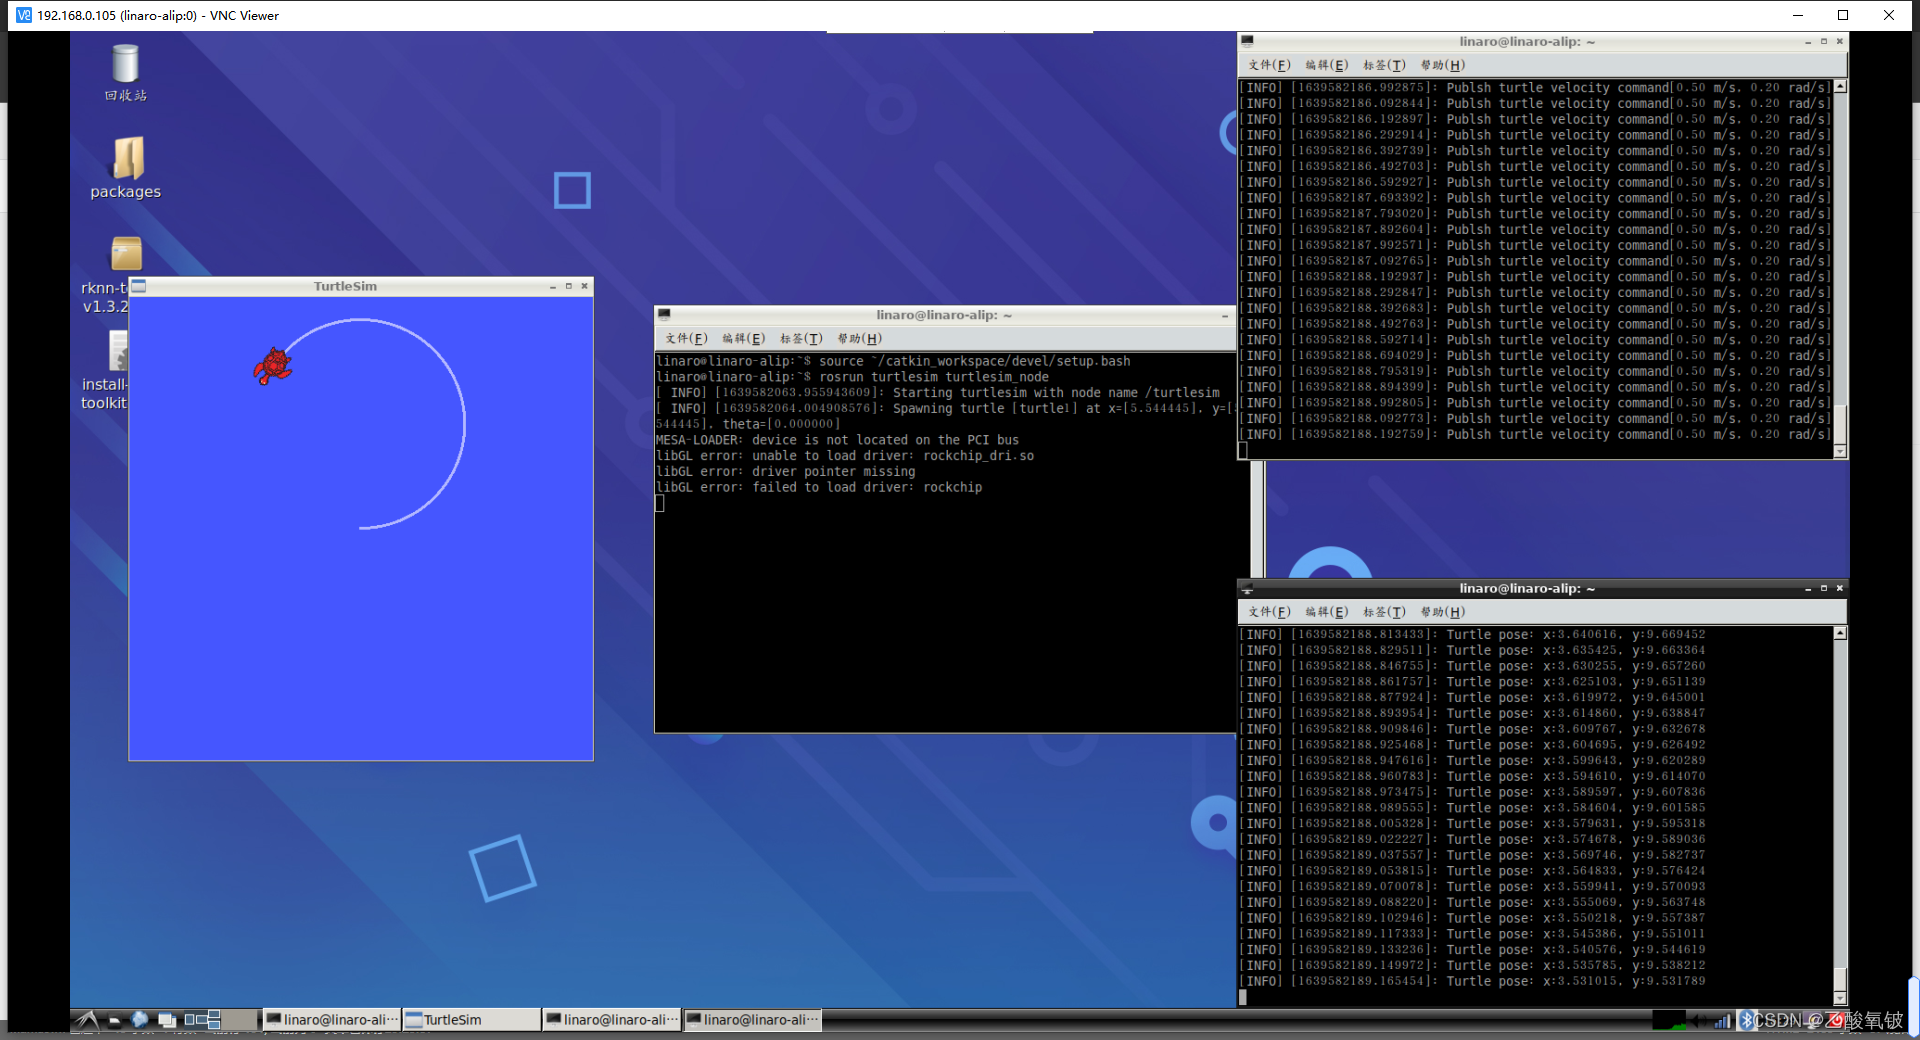Viewport: 1920px width, 1040px height.
Task: Click the middle terminal window title icon
Action: [664, 314]
